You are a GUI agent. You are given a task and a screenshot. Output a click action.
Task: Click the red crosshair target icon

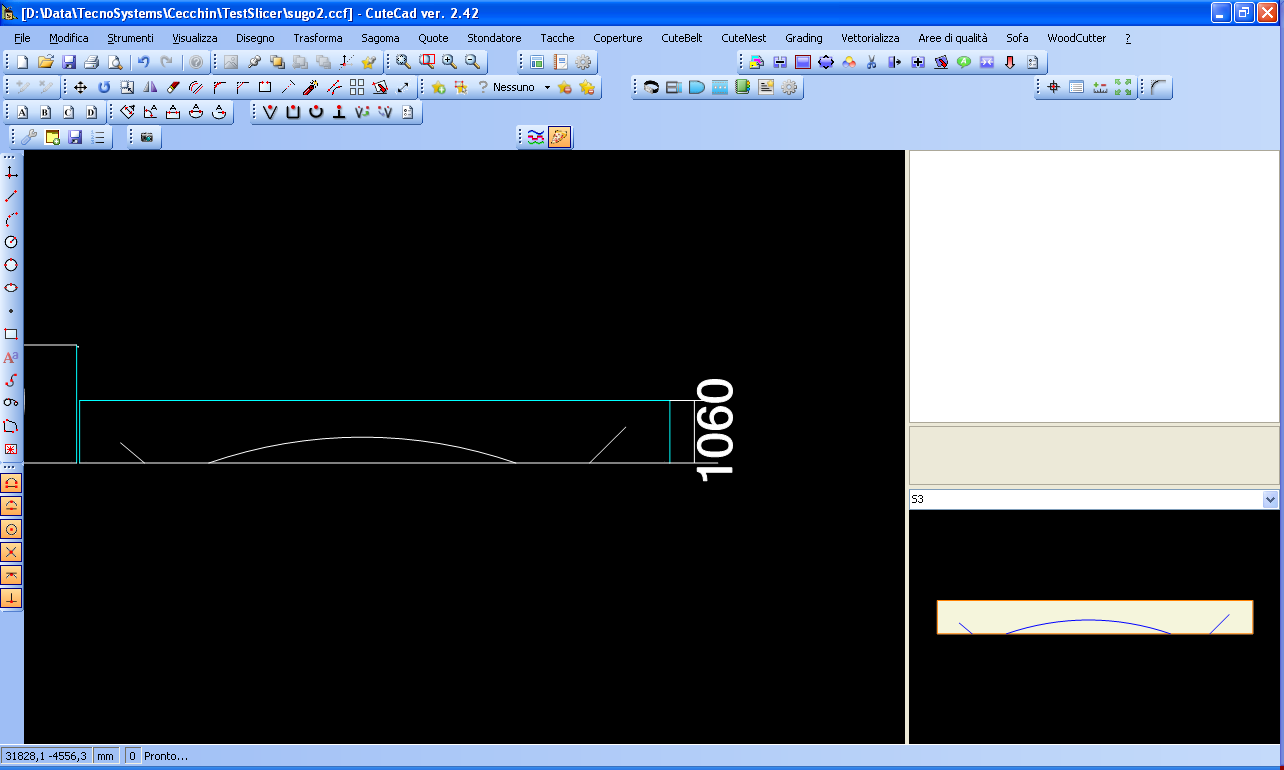(1053, 87)
